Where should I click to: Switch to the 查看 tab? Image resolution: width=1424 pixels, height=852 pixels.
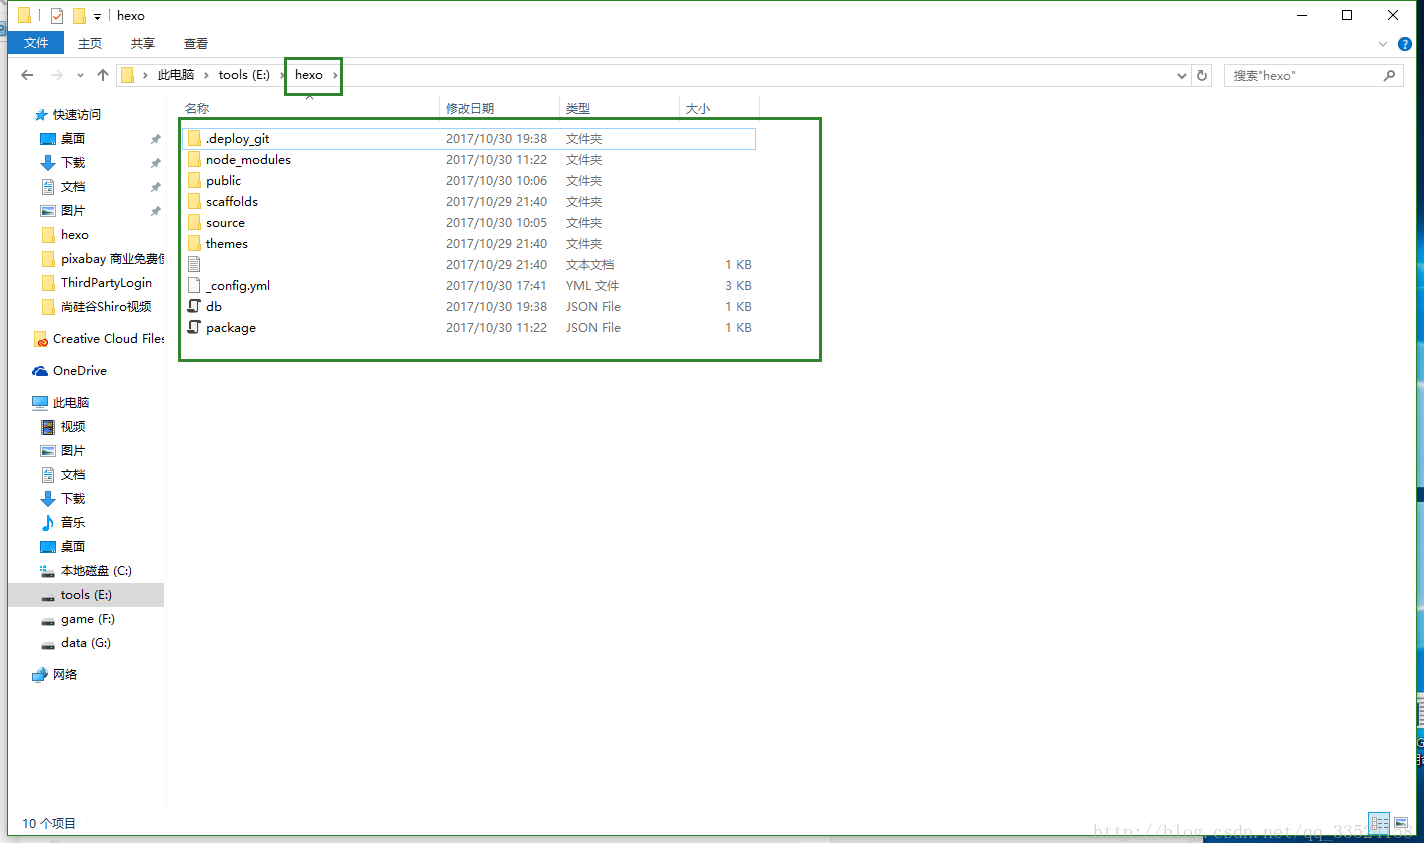[x=196, y=43]
